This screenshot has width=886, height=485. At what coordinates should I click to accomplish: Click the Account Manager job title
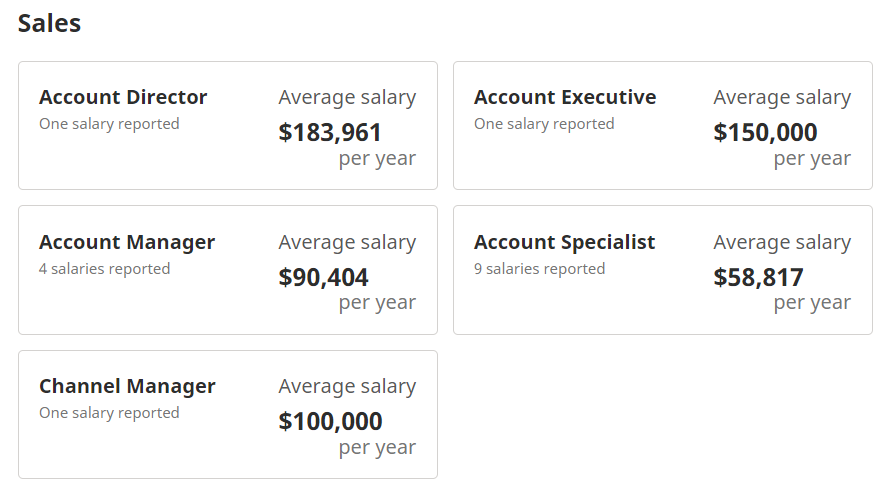click(x=127, y=242)
